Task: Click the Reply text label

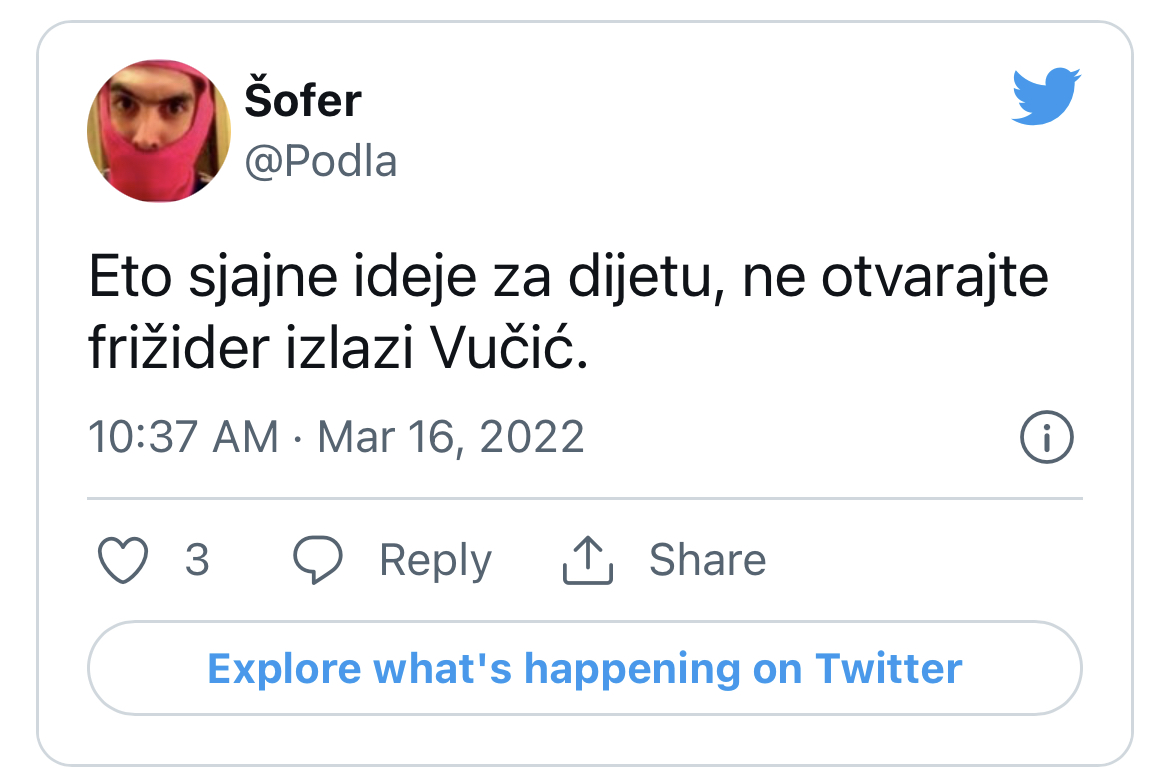Action: coord(435,560)
